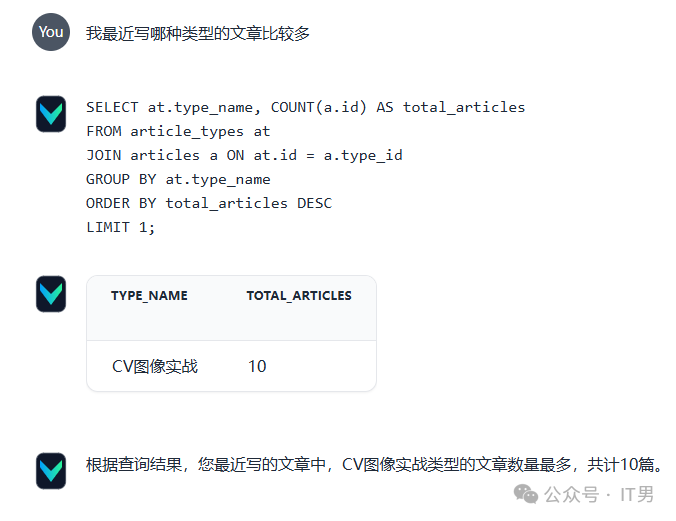Click the TYPE_NAME column header
The image size is (676, 521).
[149, 296]
